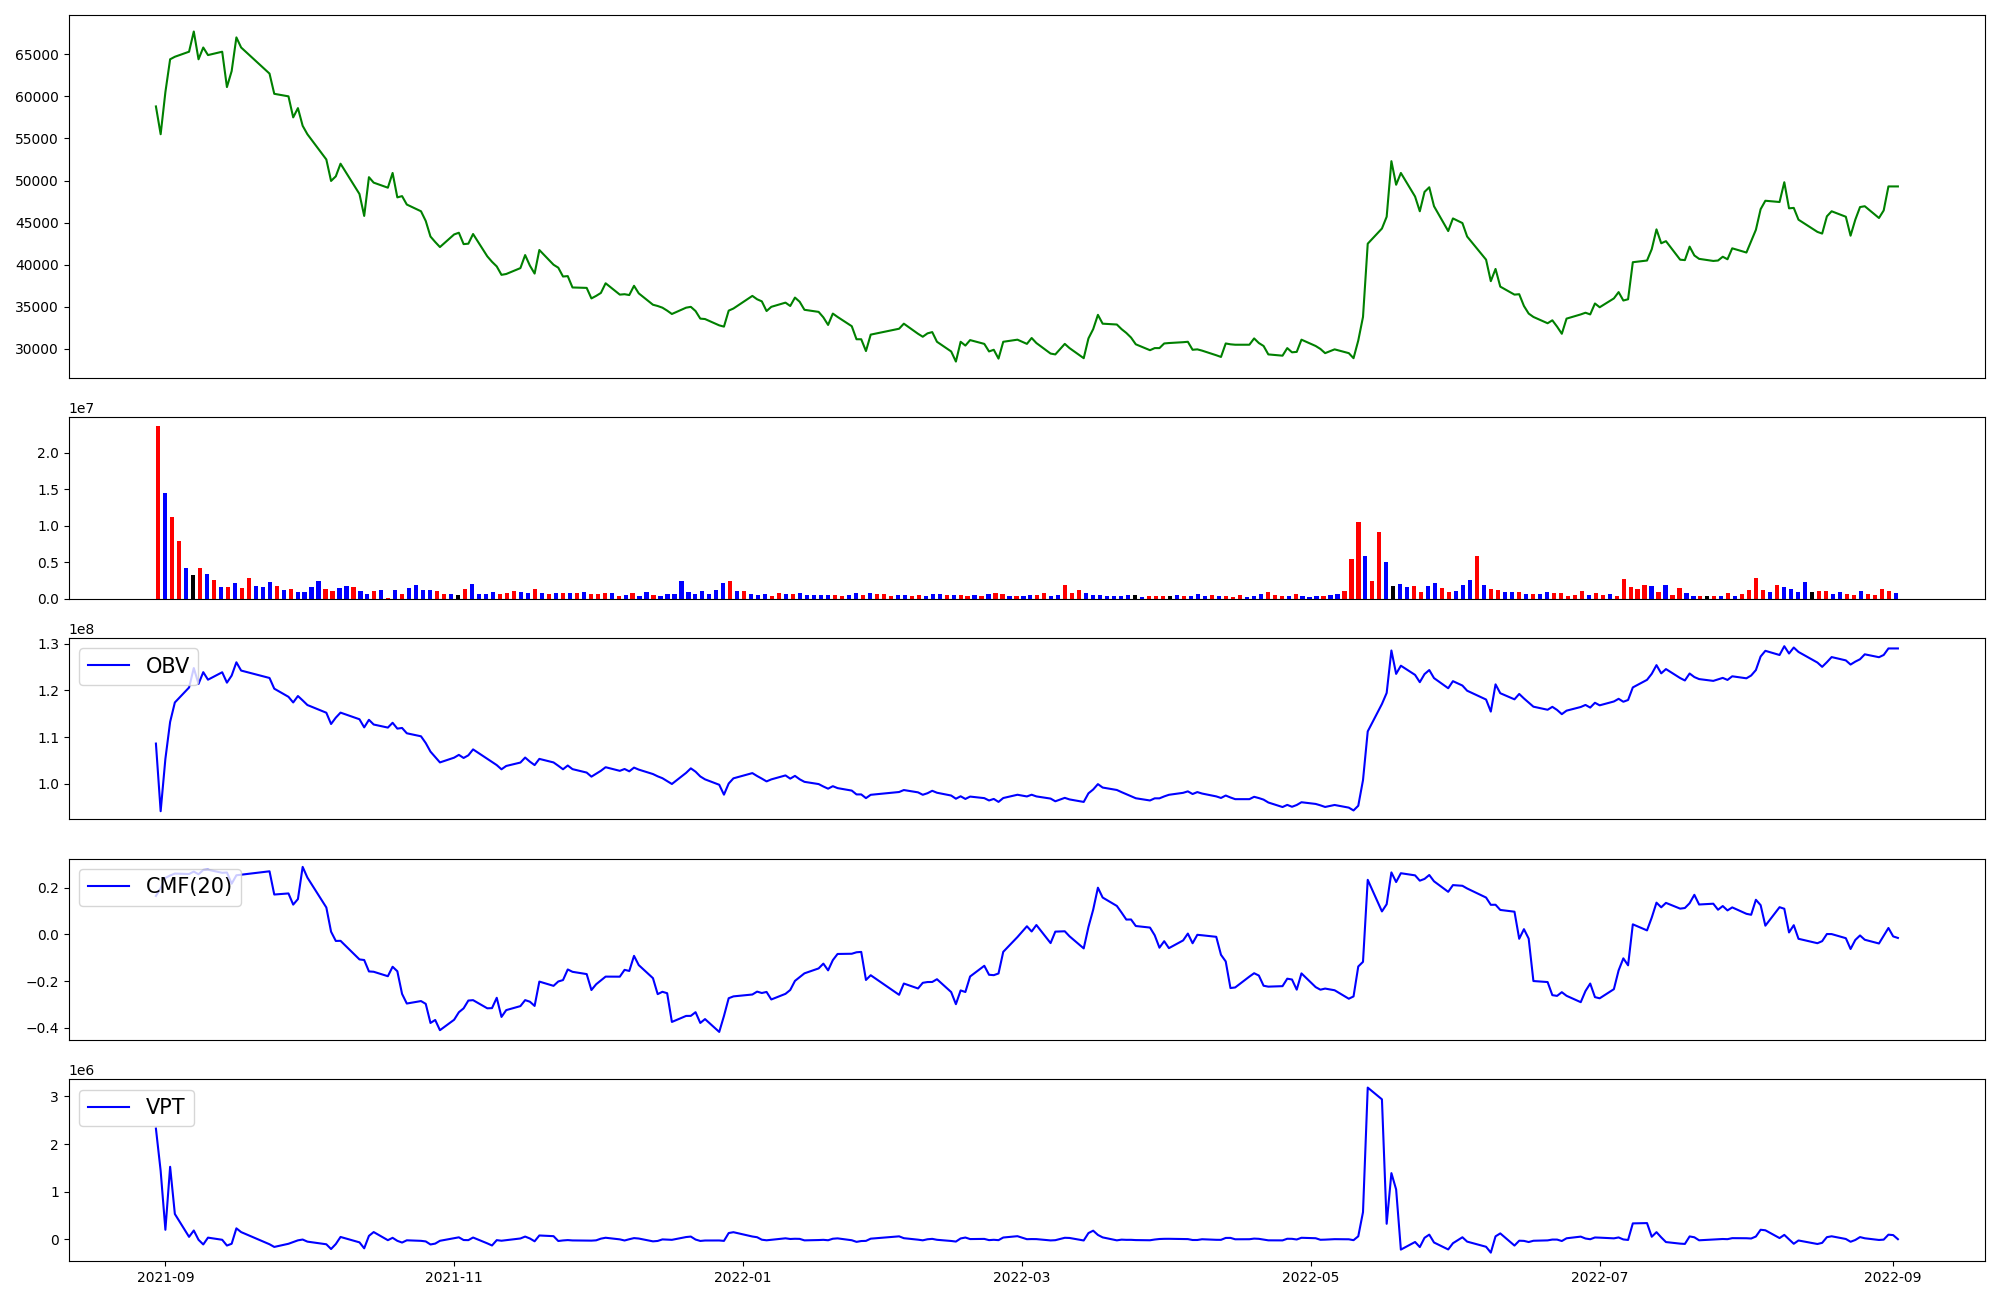Click the green price peak in May 2022
2000x1300 pixels.
click(1391, 162)
